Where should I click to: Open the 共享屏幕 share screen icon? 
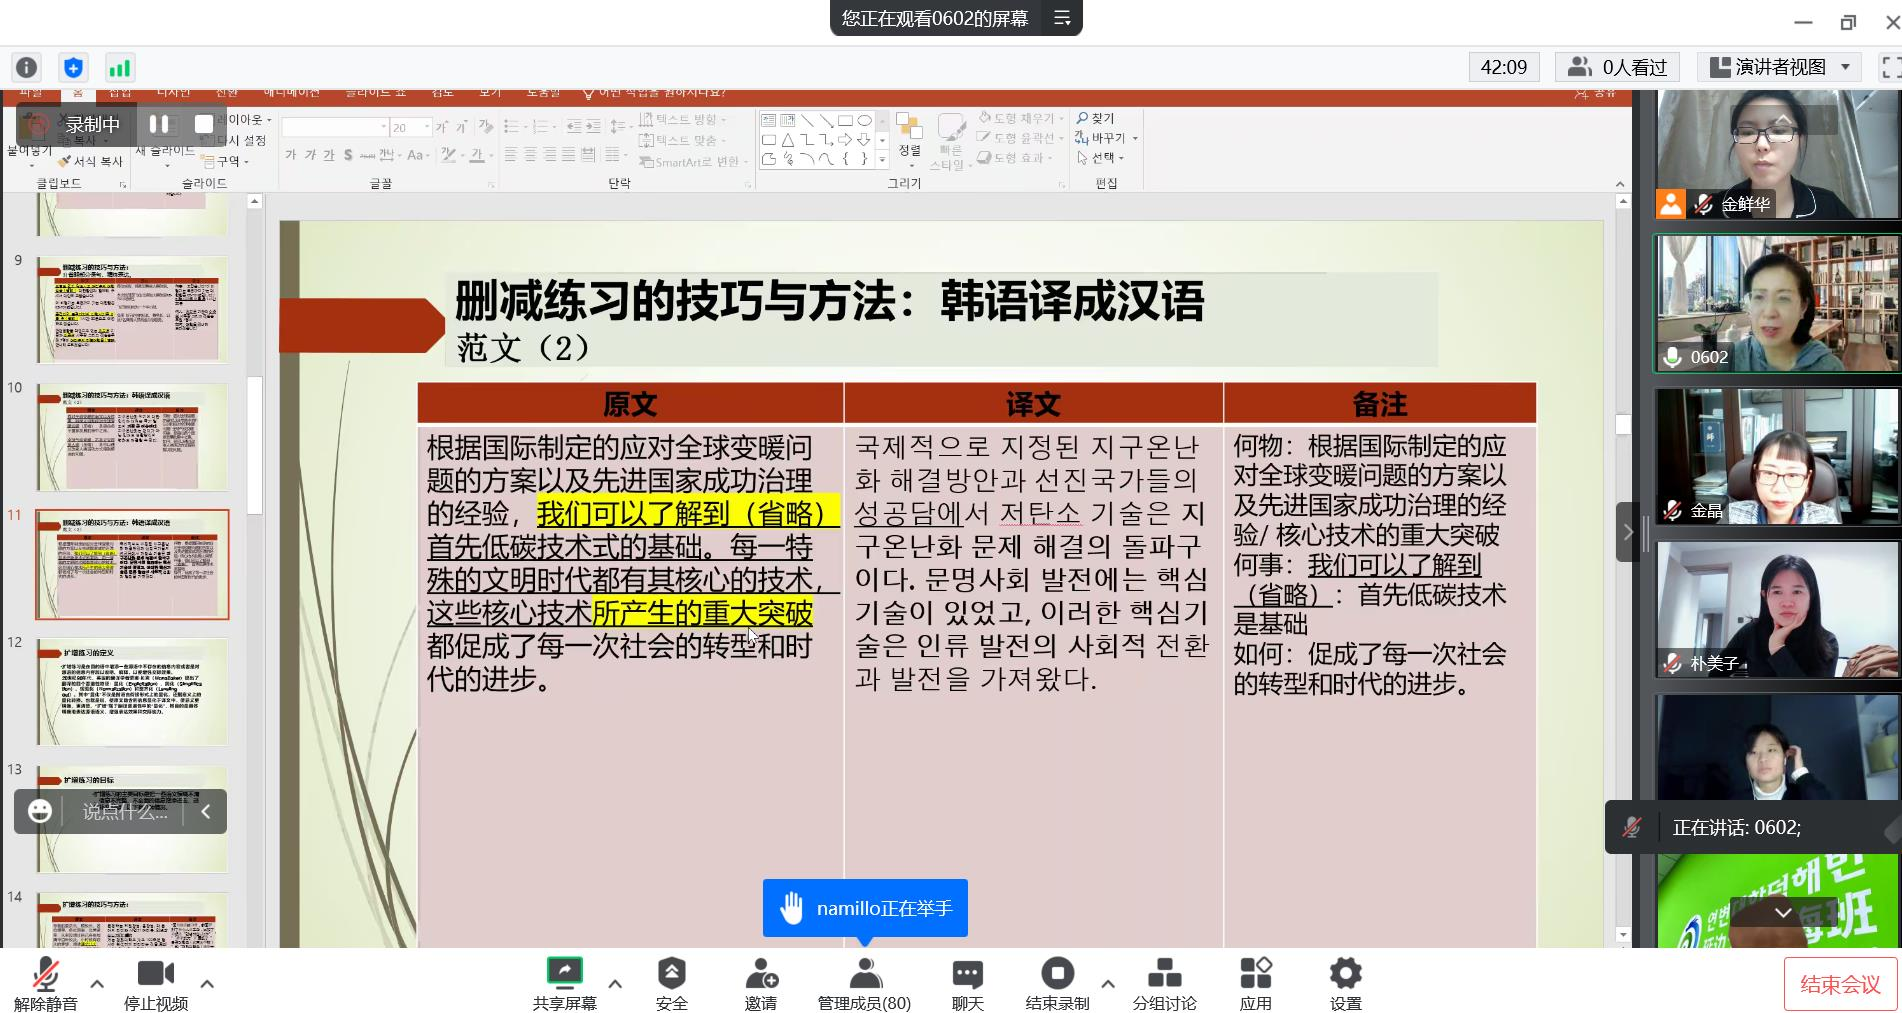coord(564,983)
